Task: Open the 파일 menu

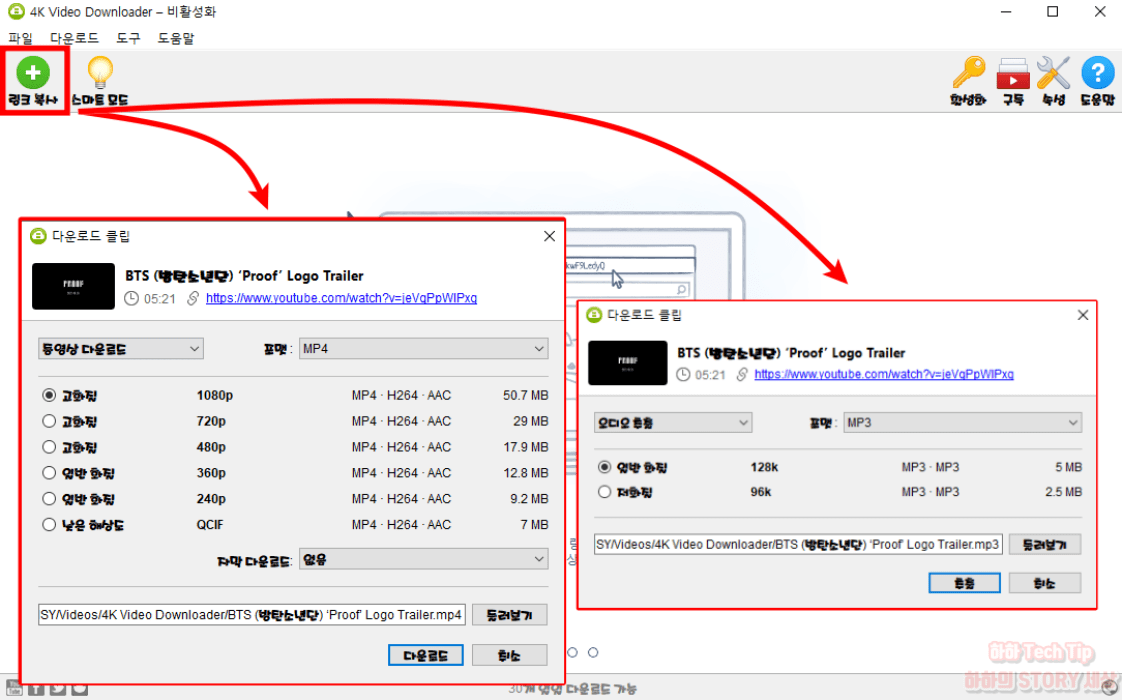Action: 21,37
